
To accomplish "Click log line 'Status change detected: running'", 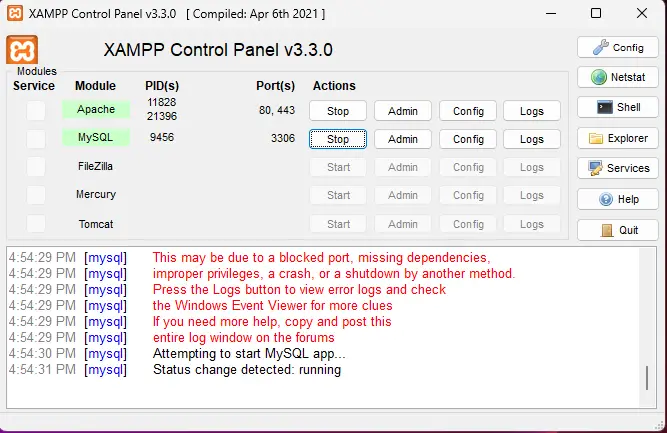I will (x=247, y=370).
